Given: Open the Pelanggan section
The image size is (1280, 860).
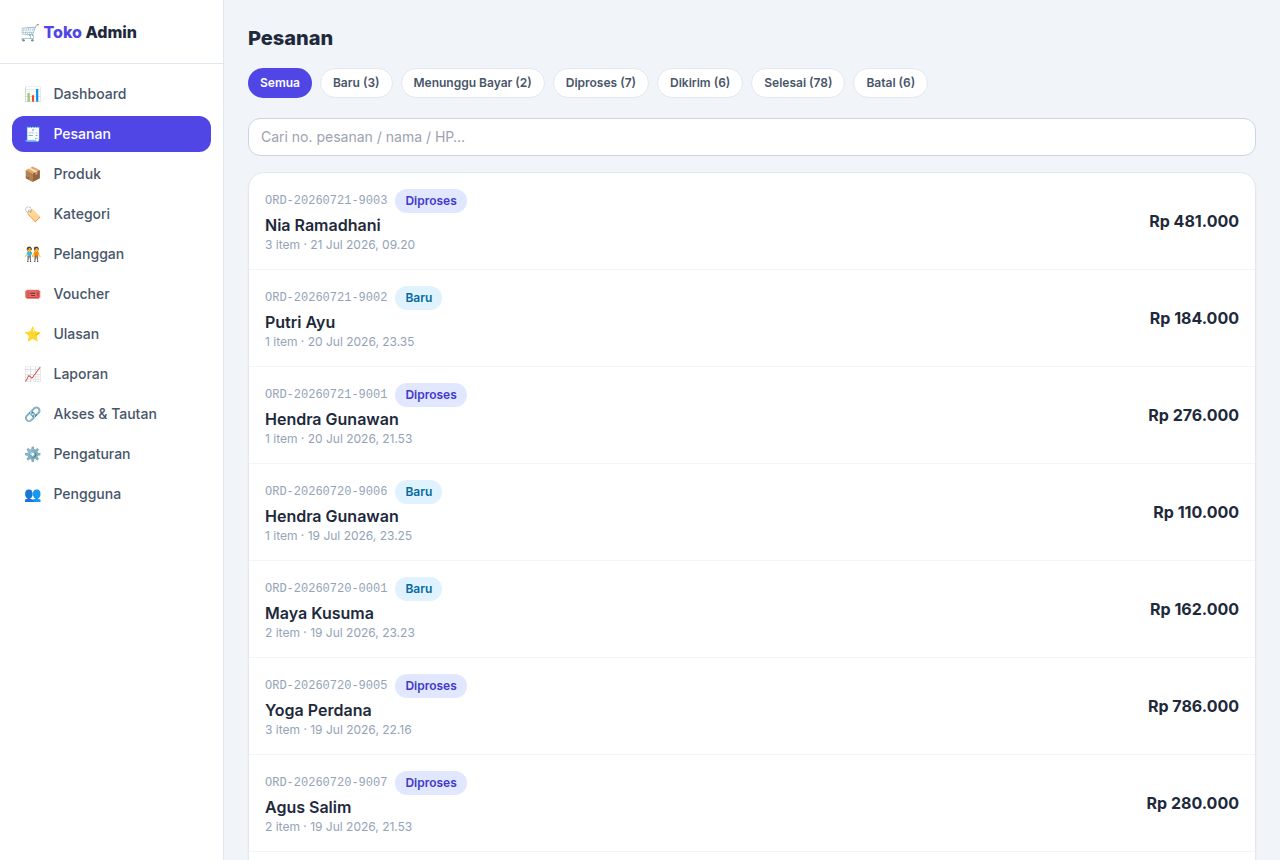Looking at the screenshot, I should coord(111,254).
